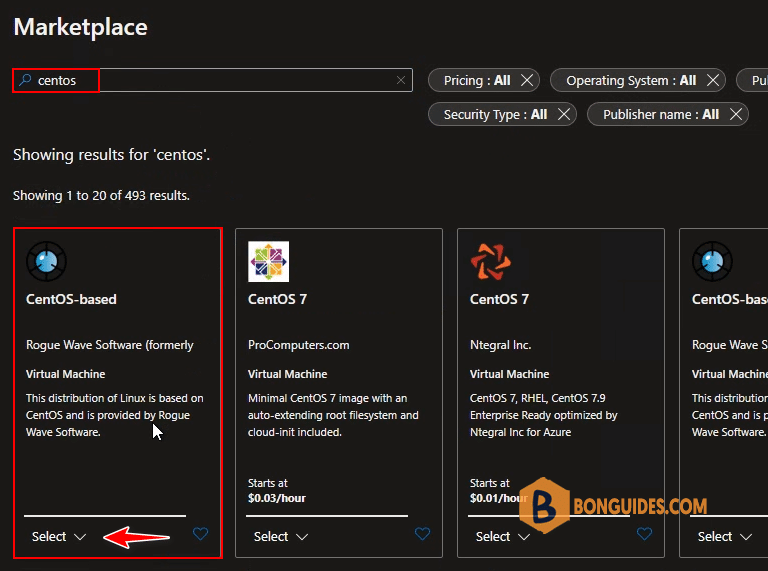Favorite the ProComputers.com CentOS 7 offer
Viewport: 768px width, 571px height.
click(x=422, y=533)
